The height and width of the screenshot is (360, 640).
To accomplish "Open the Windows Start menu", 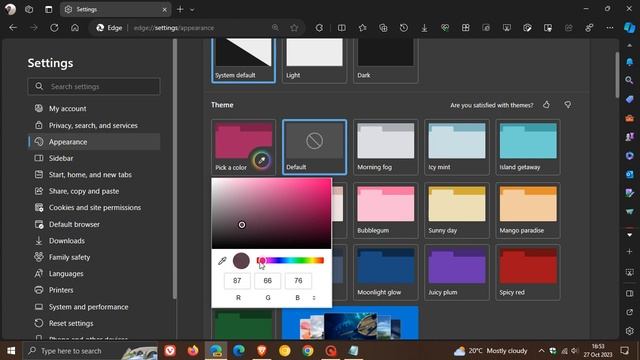I will click(x=11, y=351).
